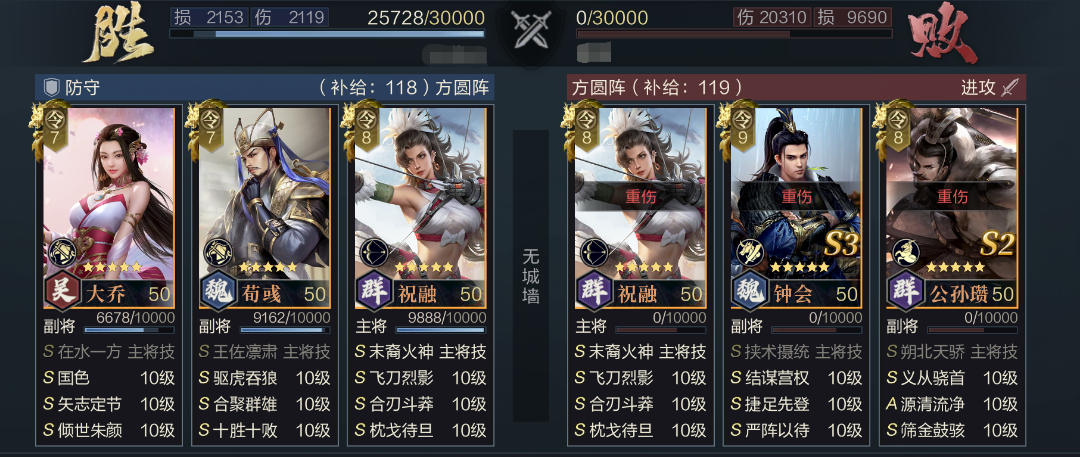This screenshot has height=457, width=1080.
Task: Click the 败 defeat emblem
Action: tap(944, 36)
